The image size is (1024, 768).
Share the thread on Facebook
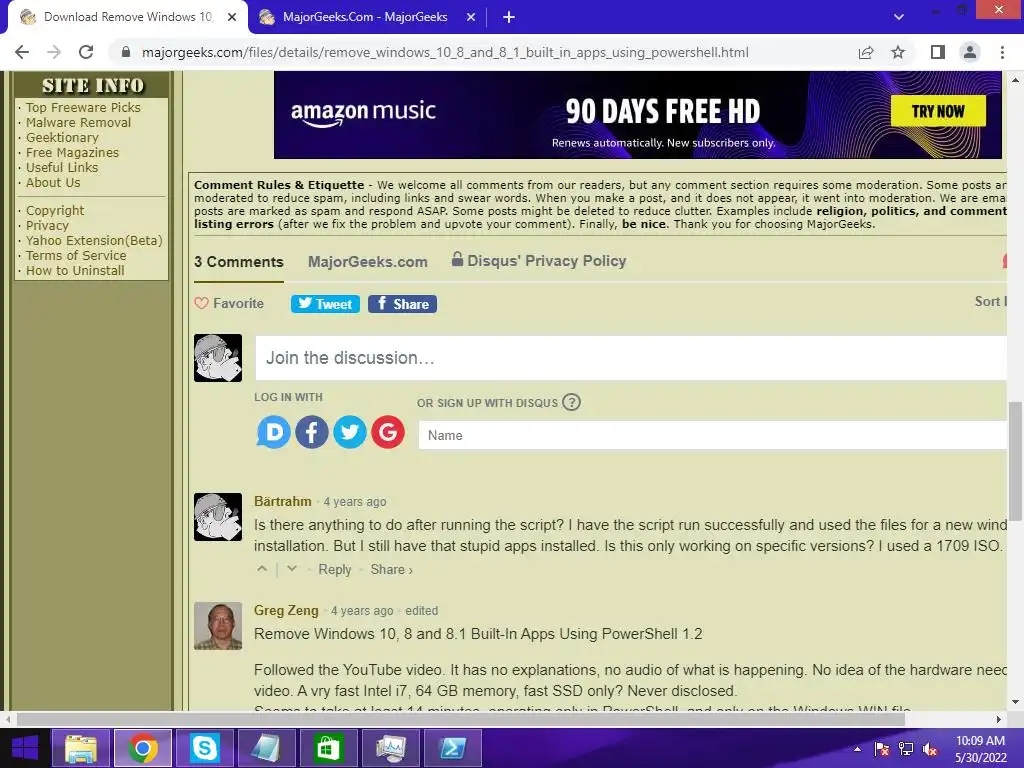pyautogui.click(x=402, y=304)
